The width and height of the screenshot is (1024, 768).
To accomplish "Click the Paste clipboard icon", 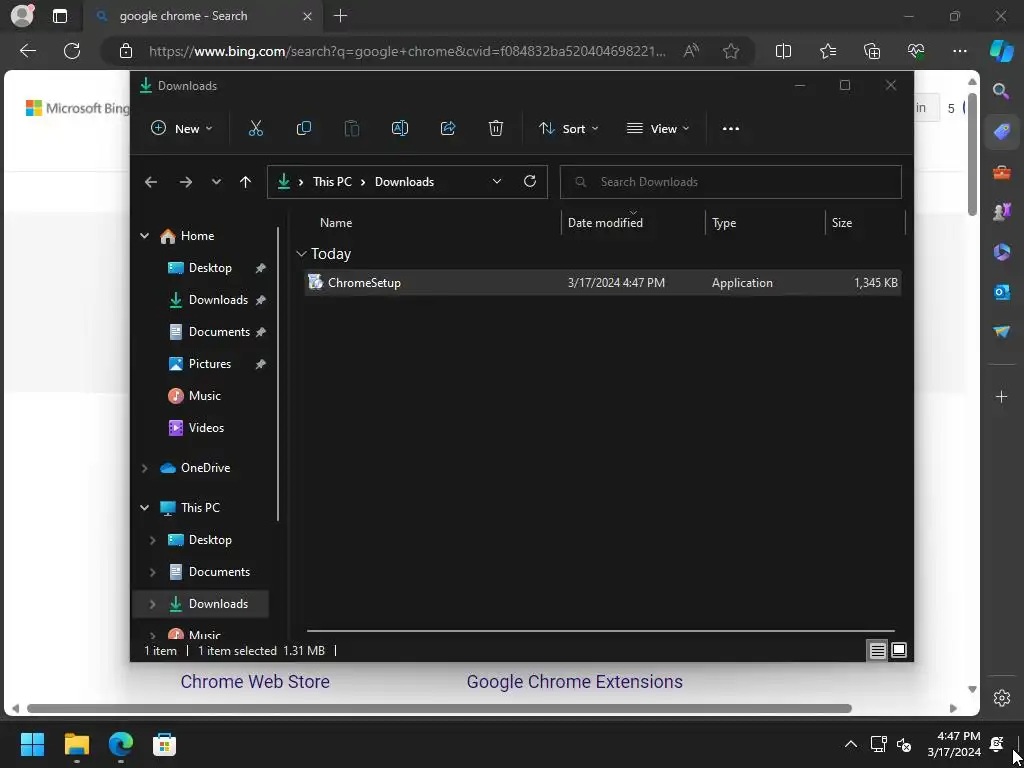I will tap(351, 129).
